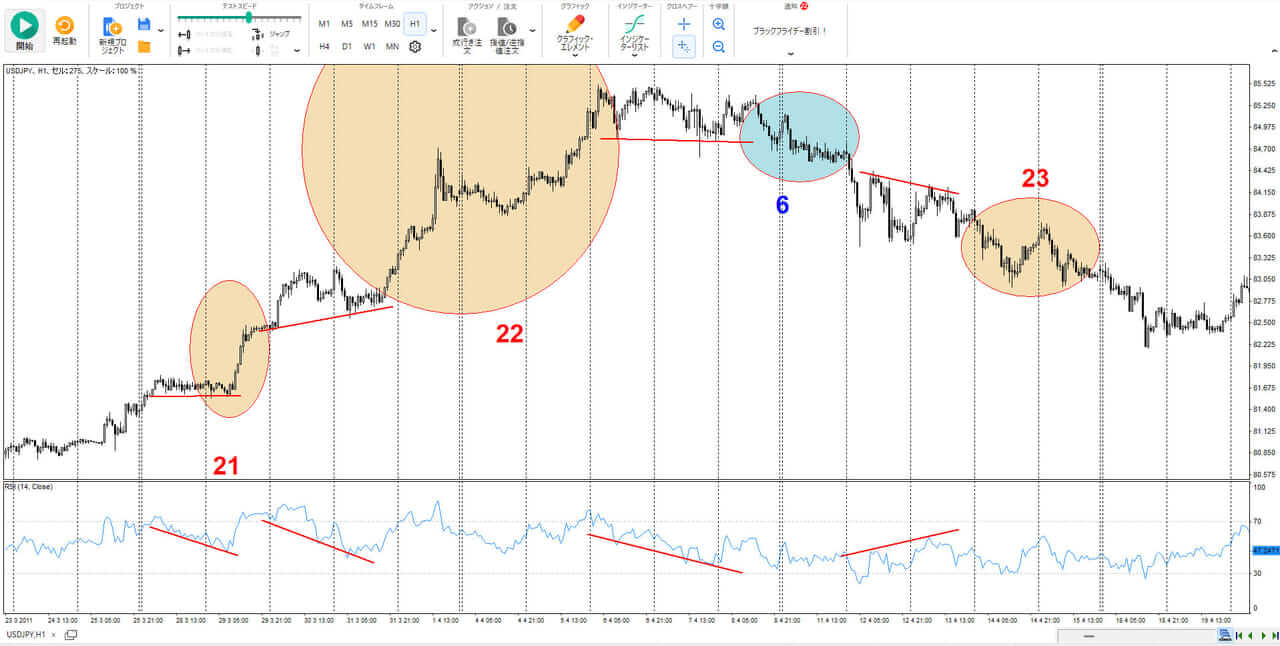
Task: Open the インジケーターリスト indicator list dropdown
Action: pyautogui.click(x=634, y=34)
